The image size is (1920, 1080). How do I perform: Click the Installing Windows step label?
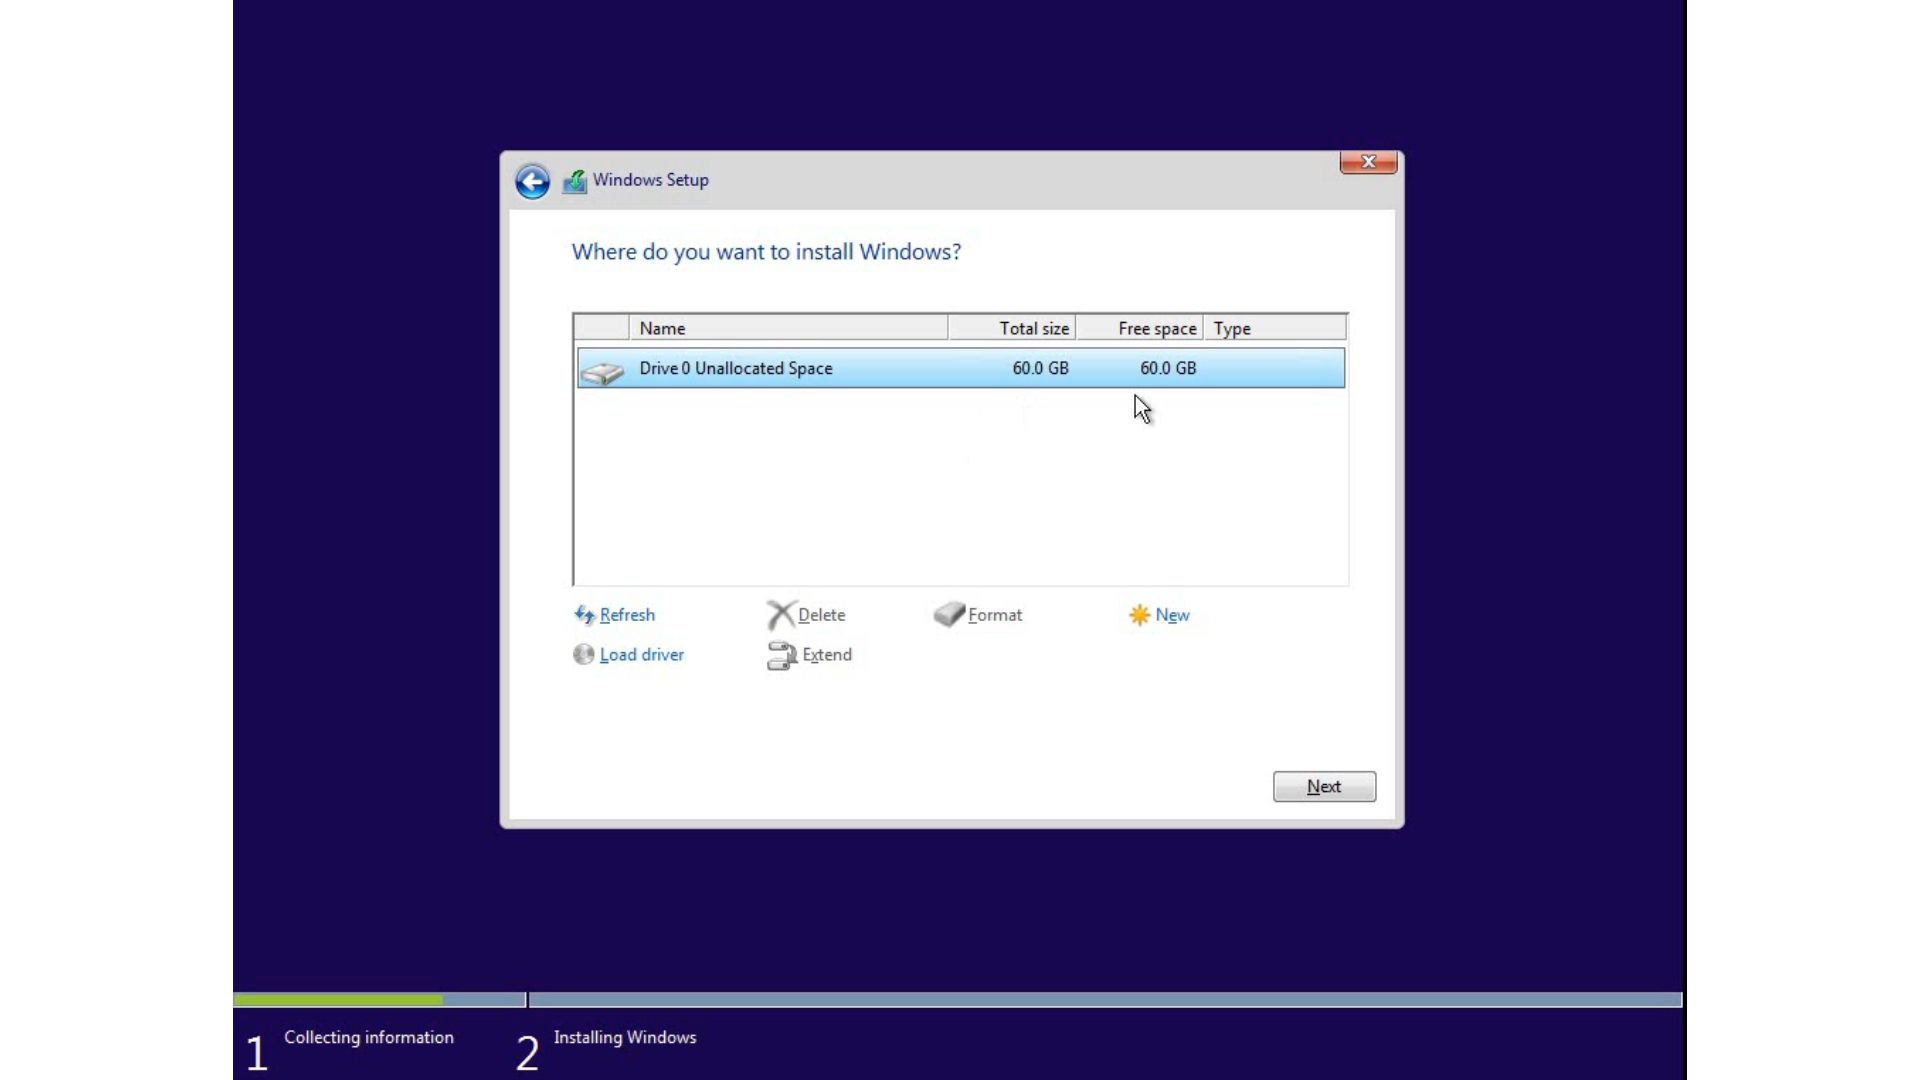625,1037
